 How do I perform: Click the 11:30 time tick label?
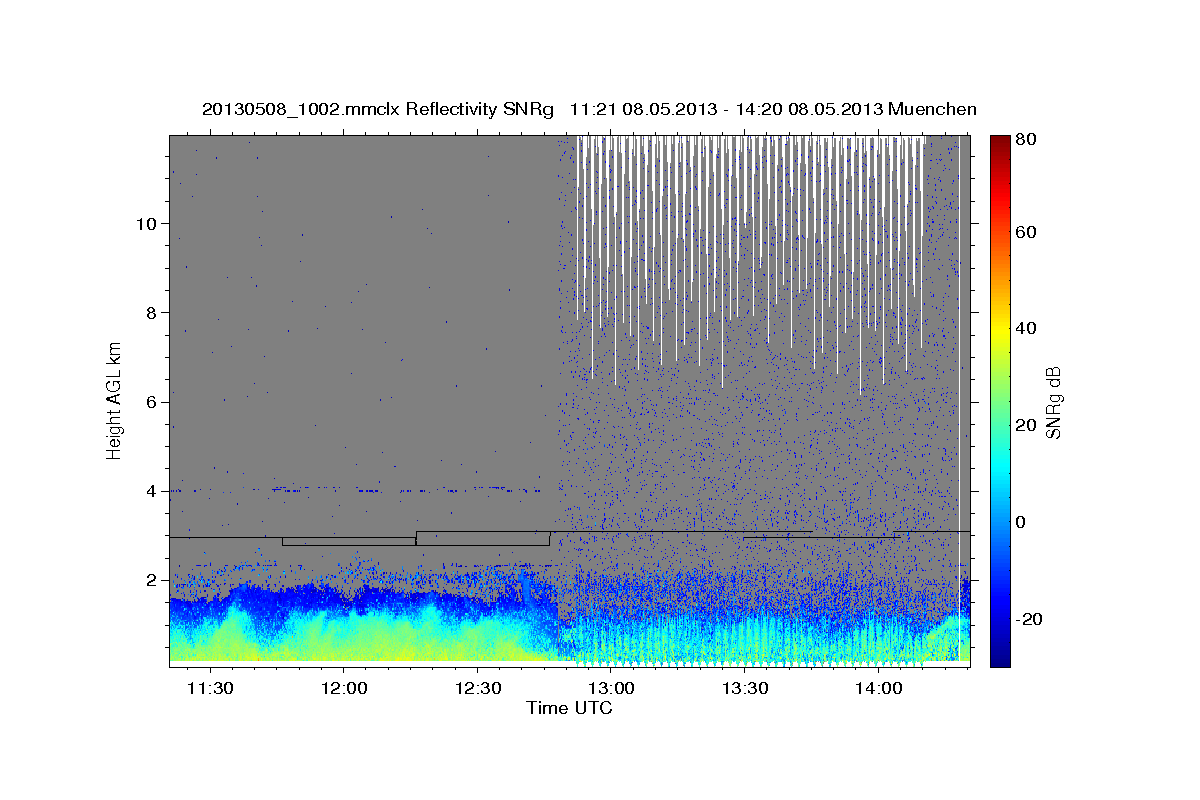tap(210, 688)
